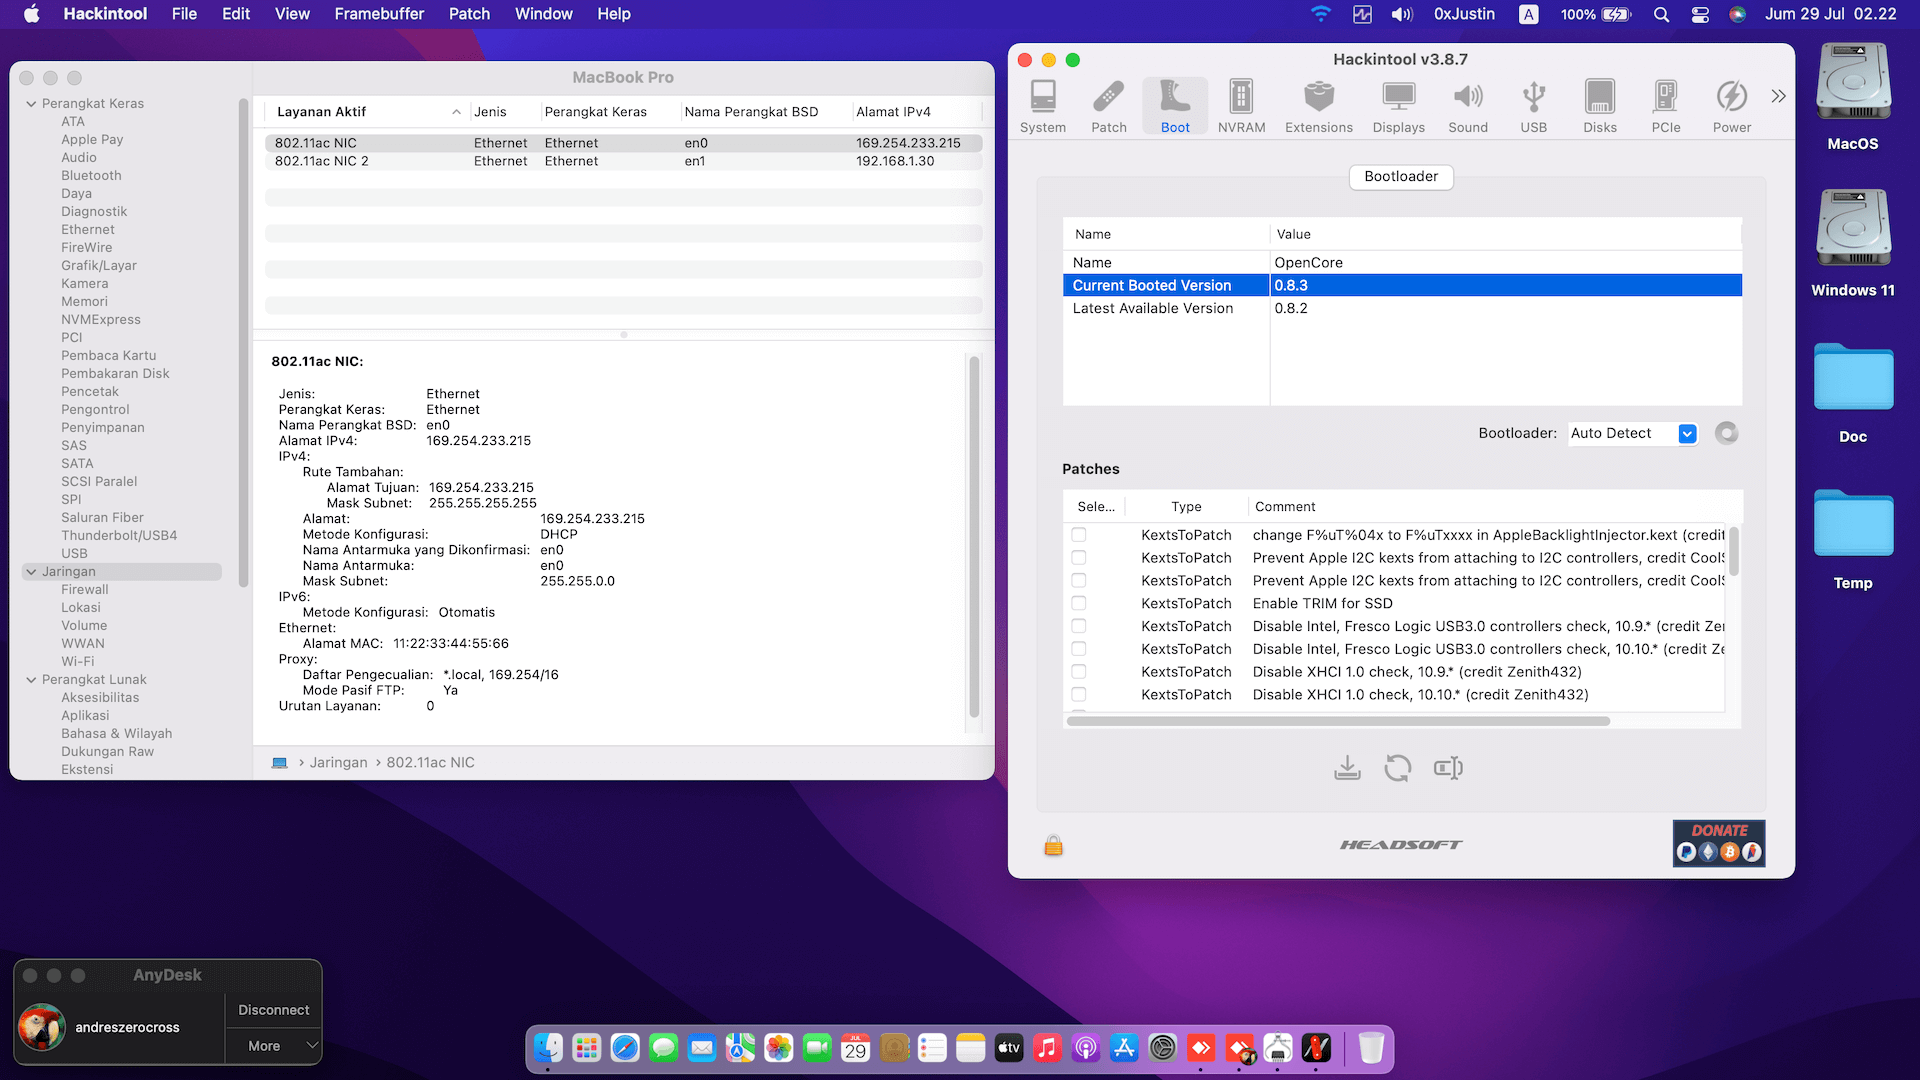The height and width of the screenshot is (1080, 1920).
Task: Open the NVRAM tab in Hackintool
Action: click(x=1241, y=106)
